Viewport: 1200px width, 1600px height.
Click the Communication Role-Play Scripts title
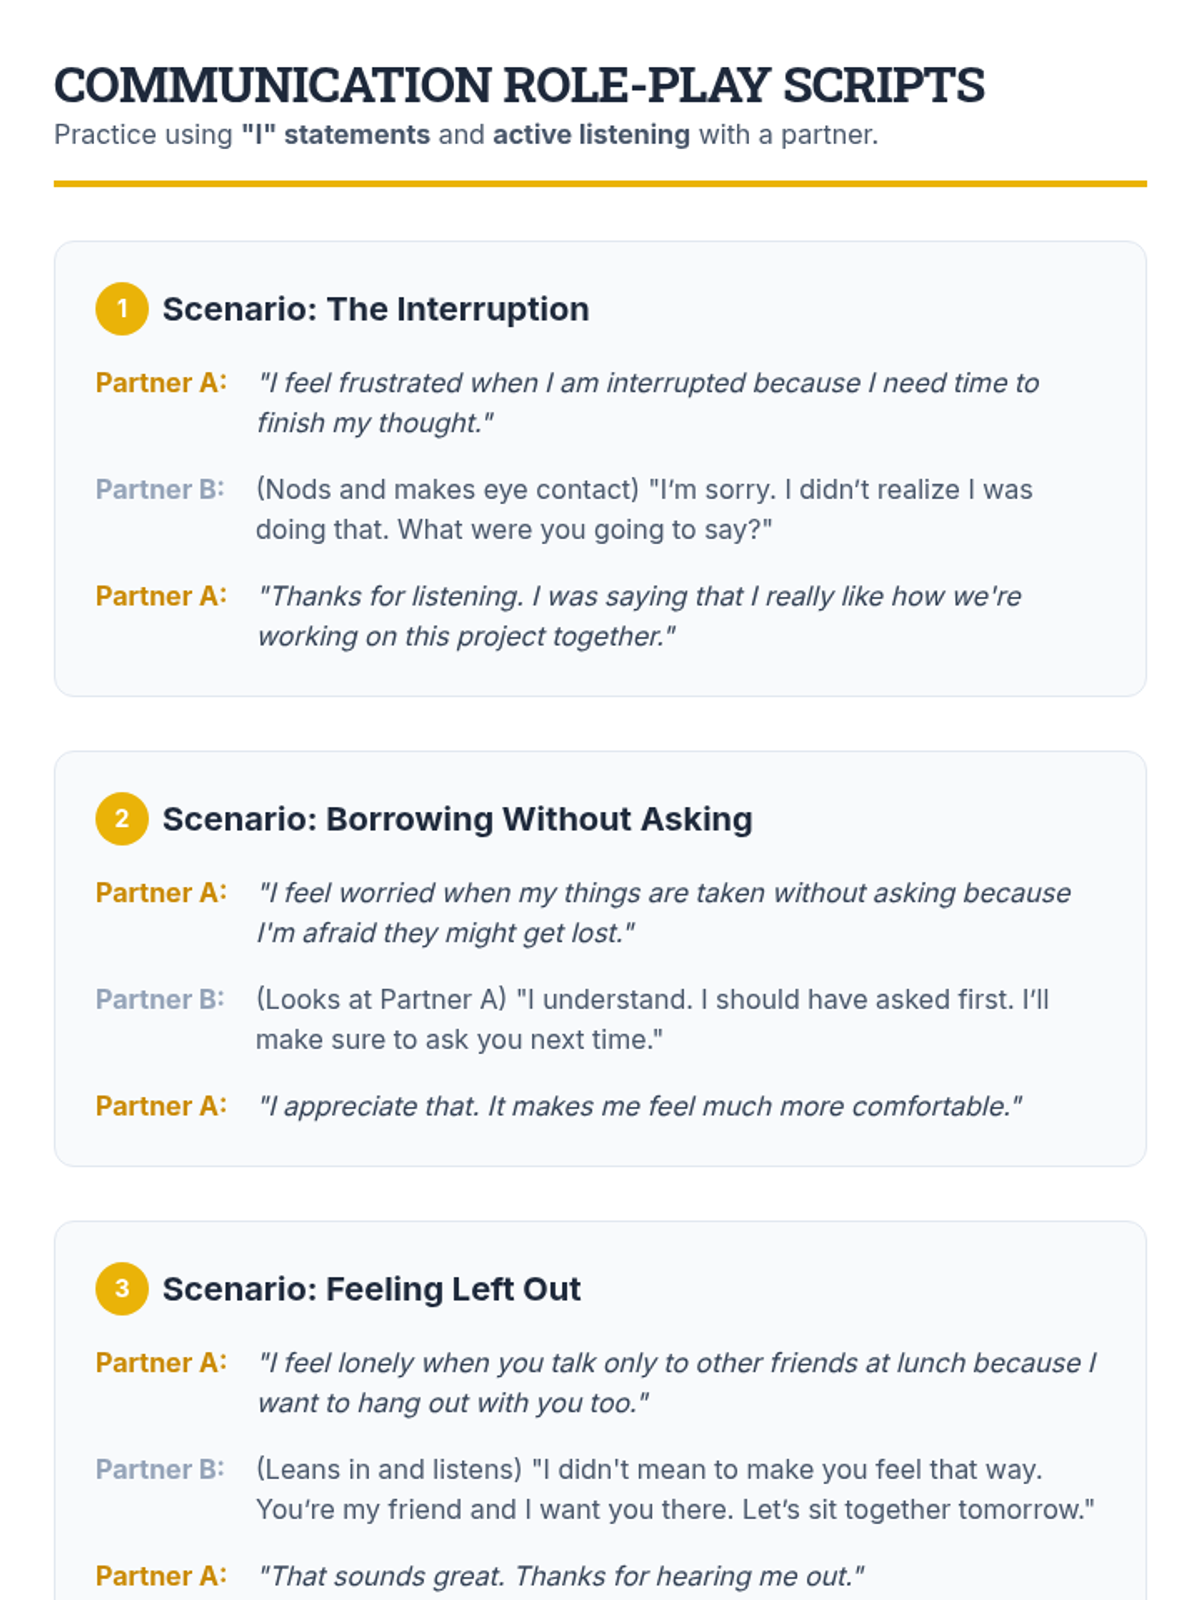519,85
